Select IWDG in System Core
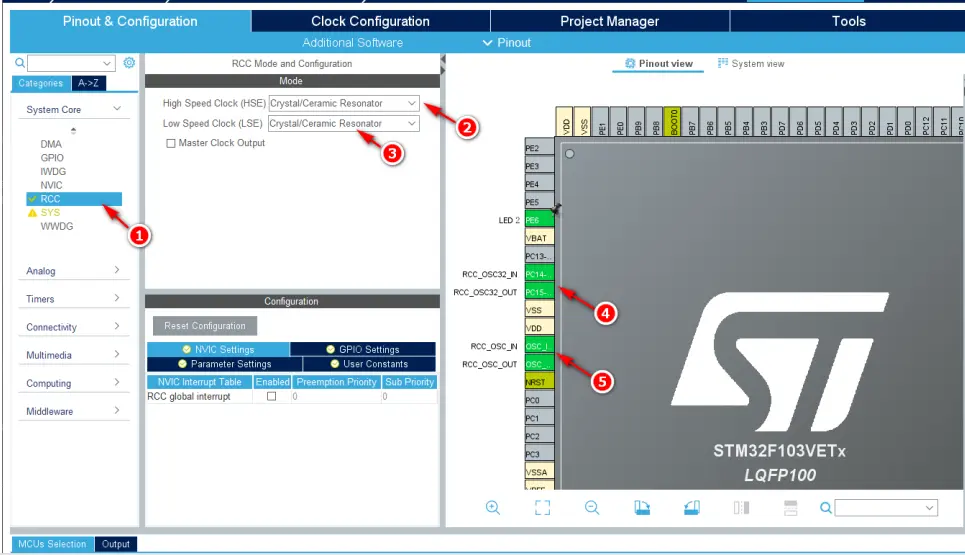Image resolution: width=965 pixels, height=555 pixels. [x=53, y=172]
